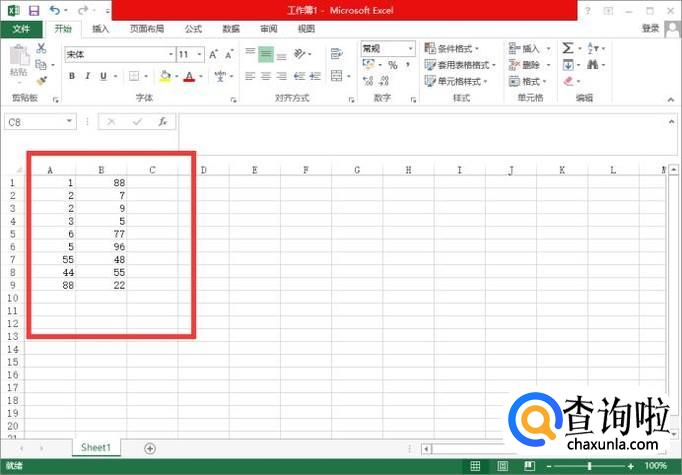This screenshot has width=682, height=475.
Task: Undo the last action
Action: click(x=54, y=10)
